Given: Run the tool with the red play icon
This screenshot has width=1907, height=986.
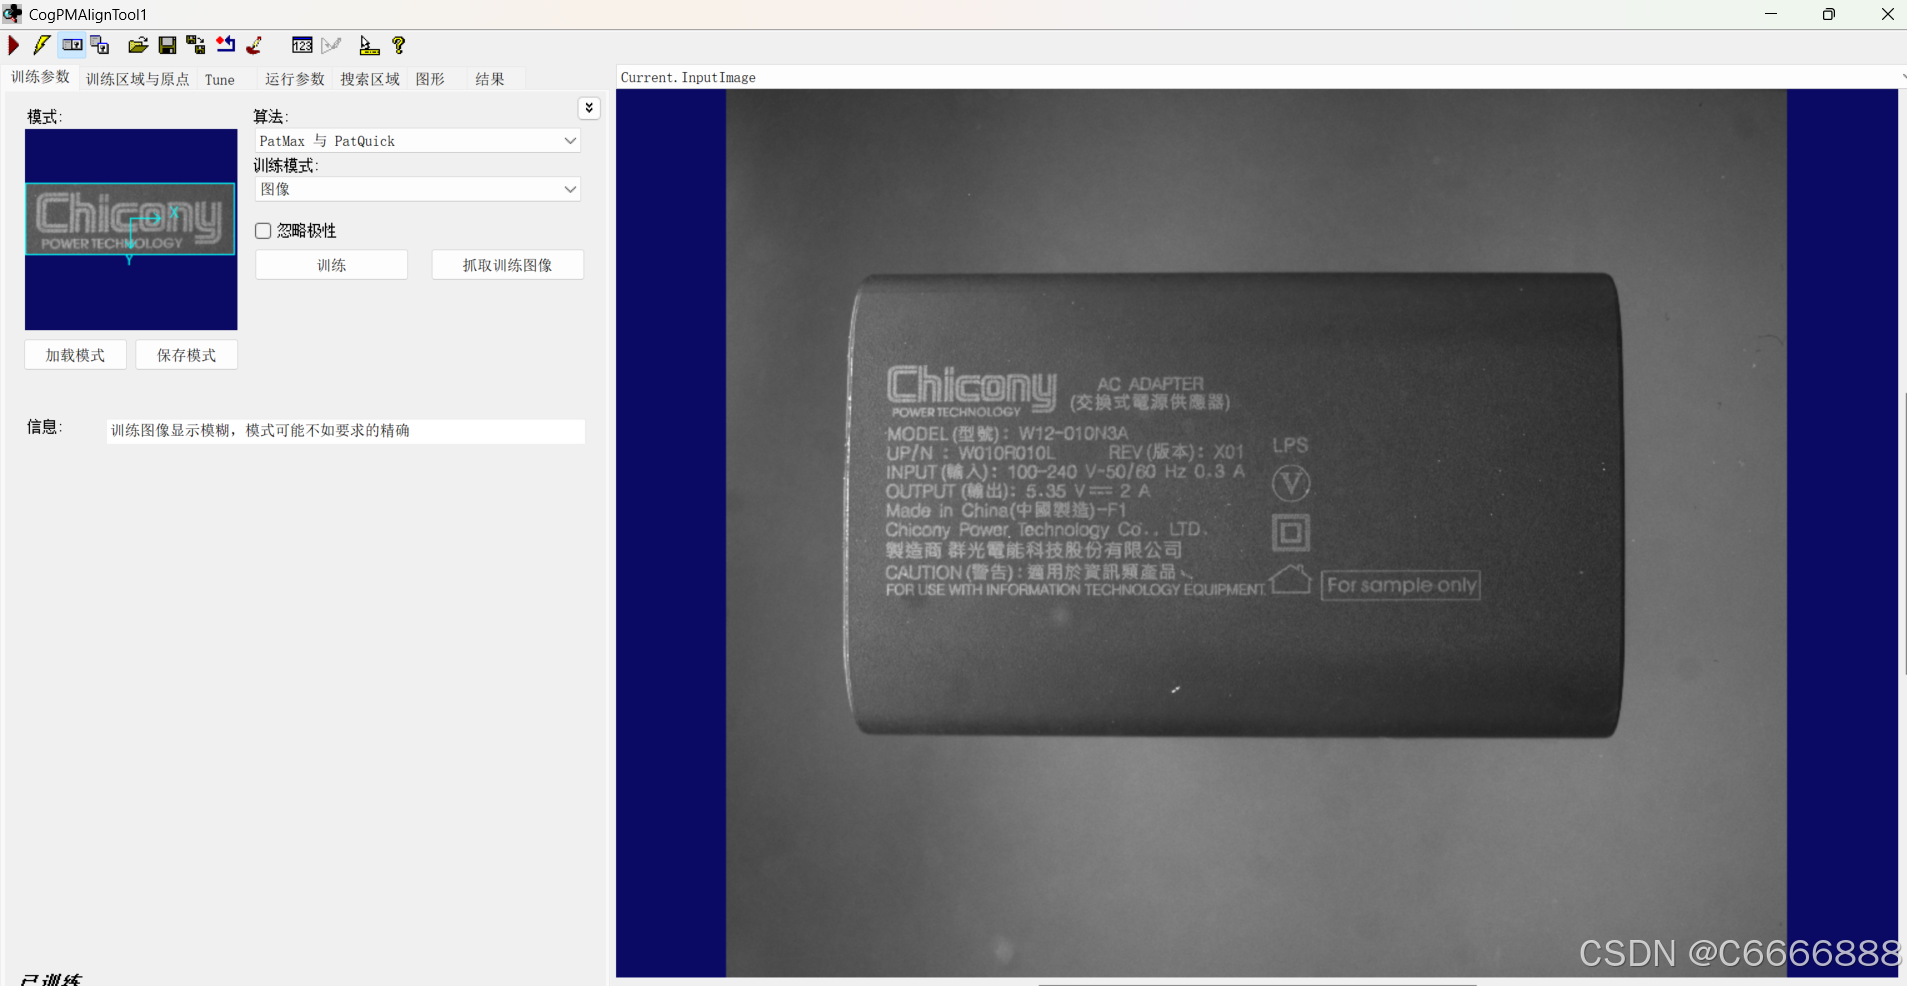Looking at the screenshot, I should point(14,45).
